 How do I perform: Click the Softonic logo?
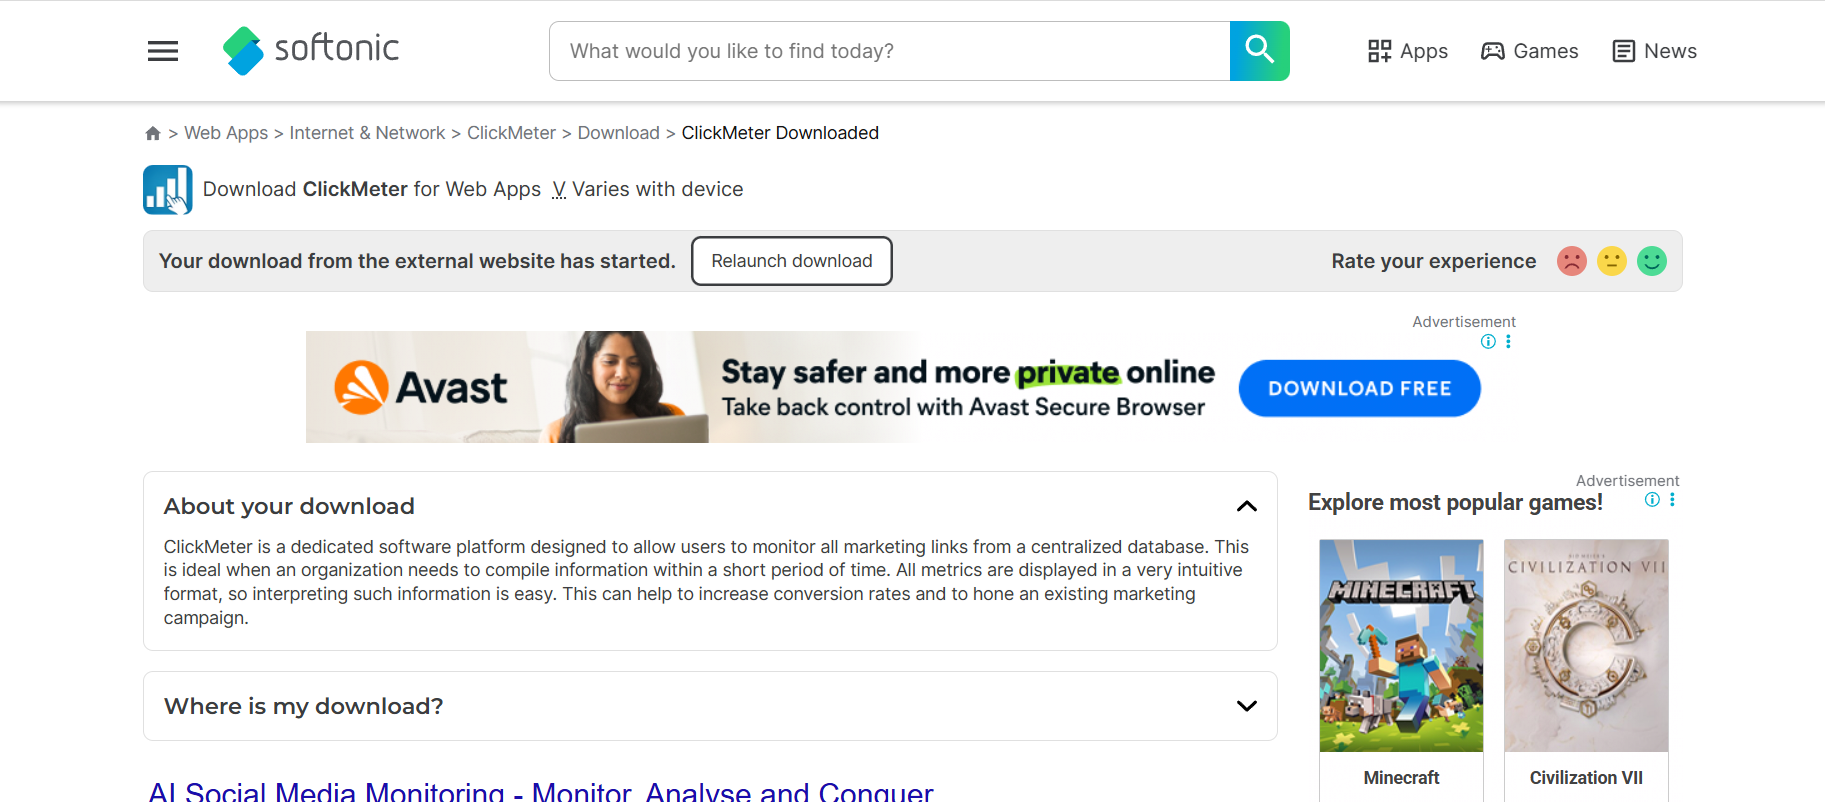(x=311, y=50)
